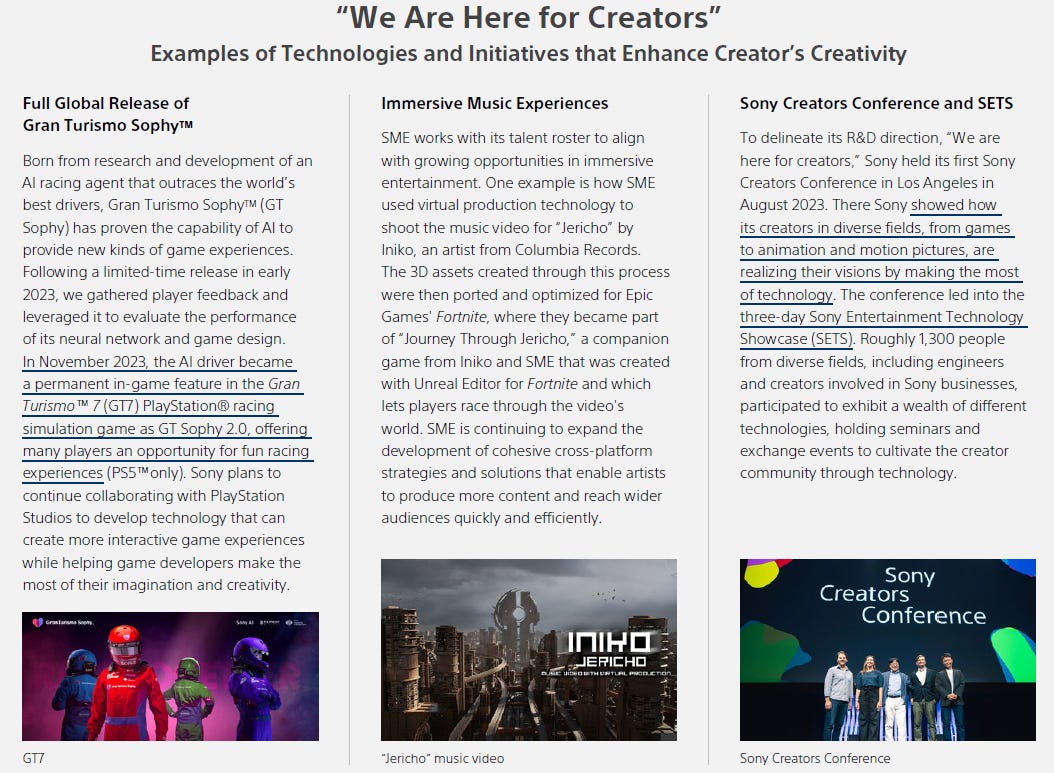Click the heading "Full Global Release of"
Screen dimensions: 1054x773
(x=106, y=103)
